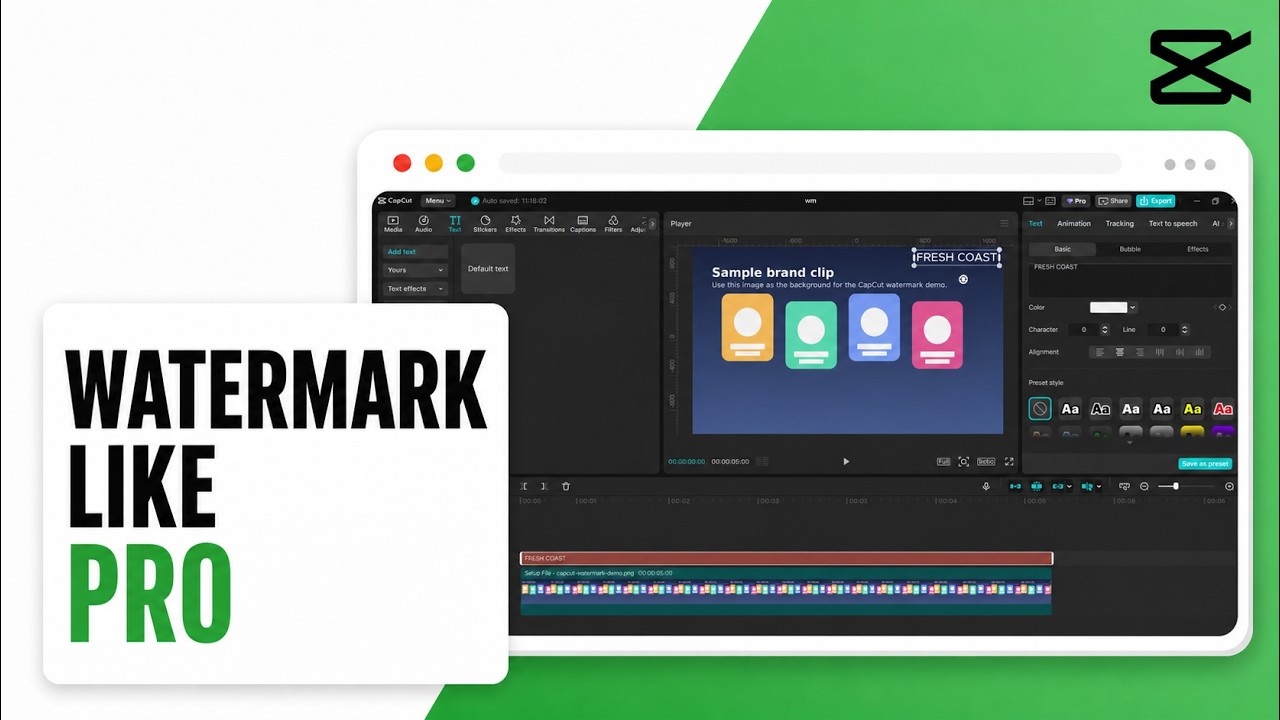This screenshot has width=1280, height=720.
Task: Click the keyboard shortcuts icon in title bar
Action: coord(1050,201)
